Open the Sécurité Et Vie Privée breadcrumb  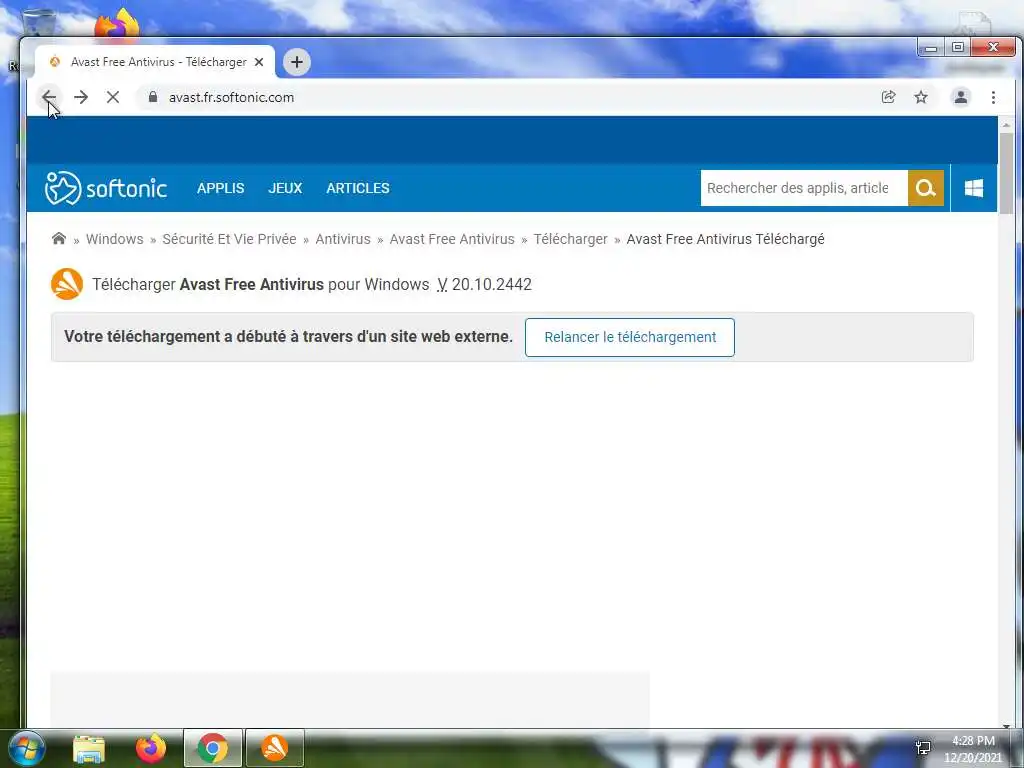(229, 239)
